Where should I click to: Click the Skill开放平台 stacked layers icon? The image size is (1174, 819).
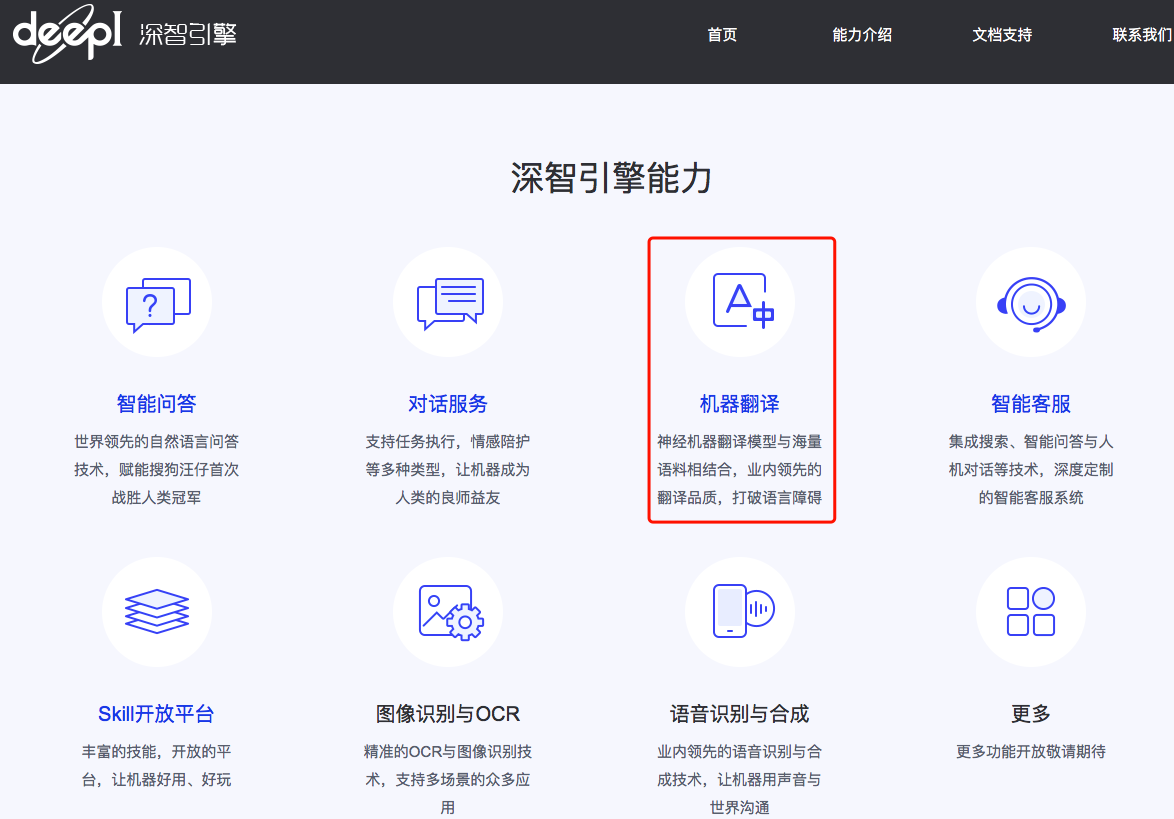click(157, 611)
